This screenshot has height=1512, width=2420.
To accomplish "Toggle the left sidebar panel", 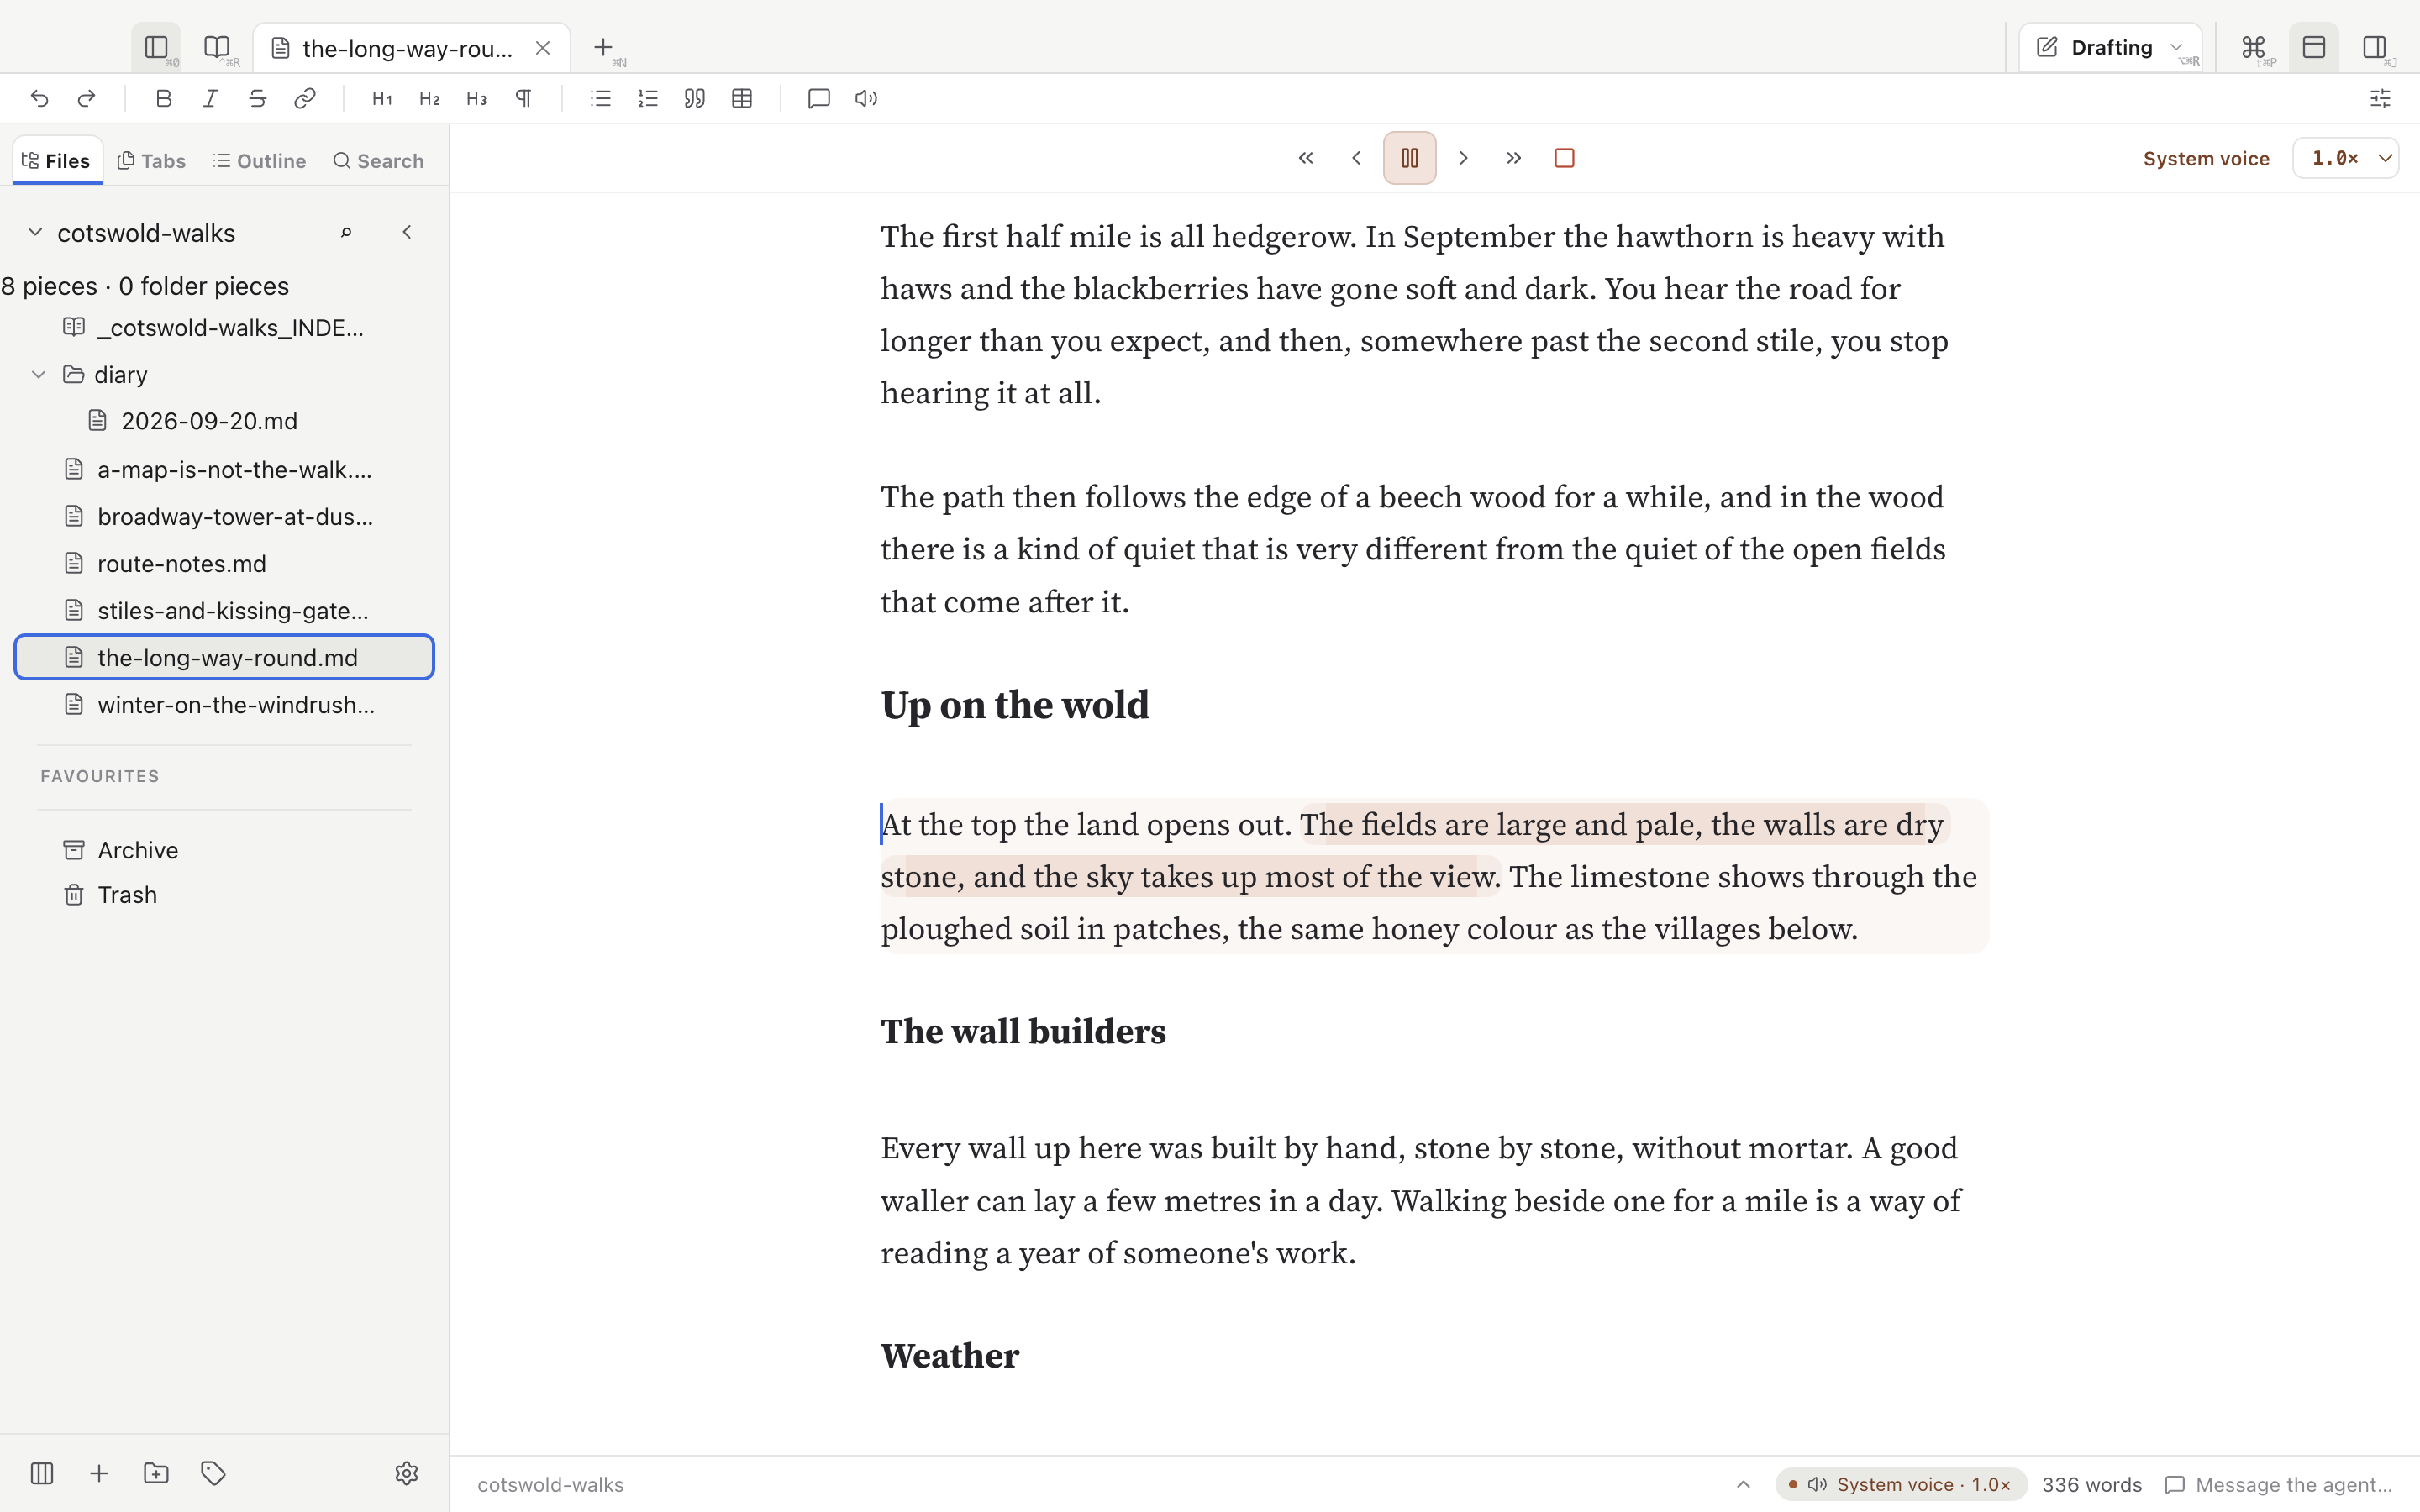I will click(x=156, y=47).
